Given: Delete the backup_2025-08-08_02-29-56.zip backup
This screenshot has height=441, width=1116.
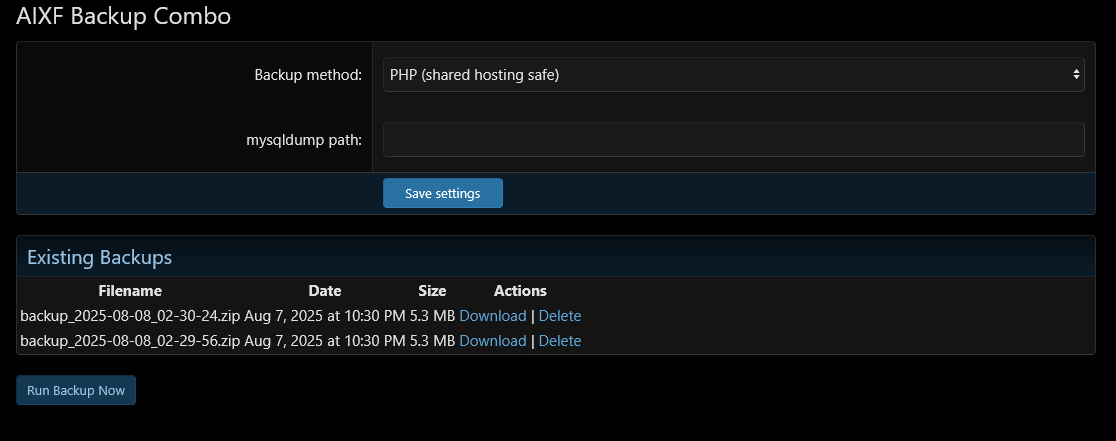Looking at the screenshot, I should 560,341.
